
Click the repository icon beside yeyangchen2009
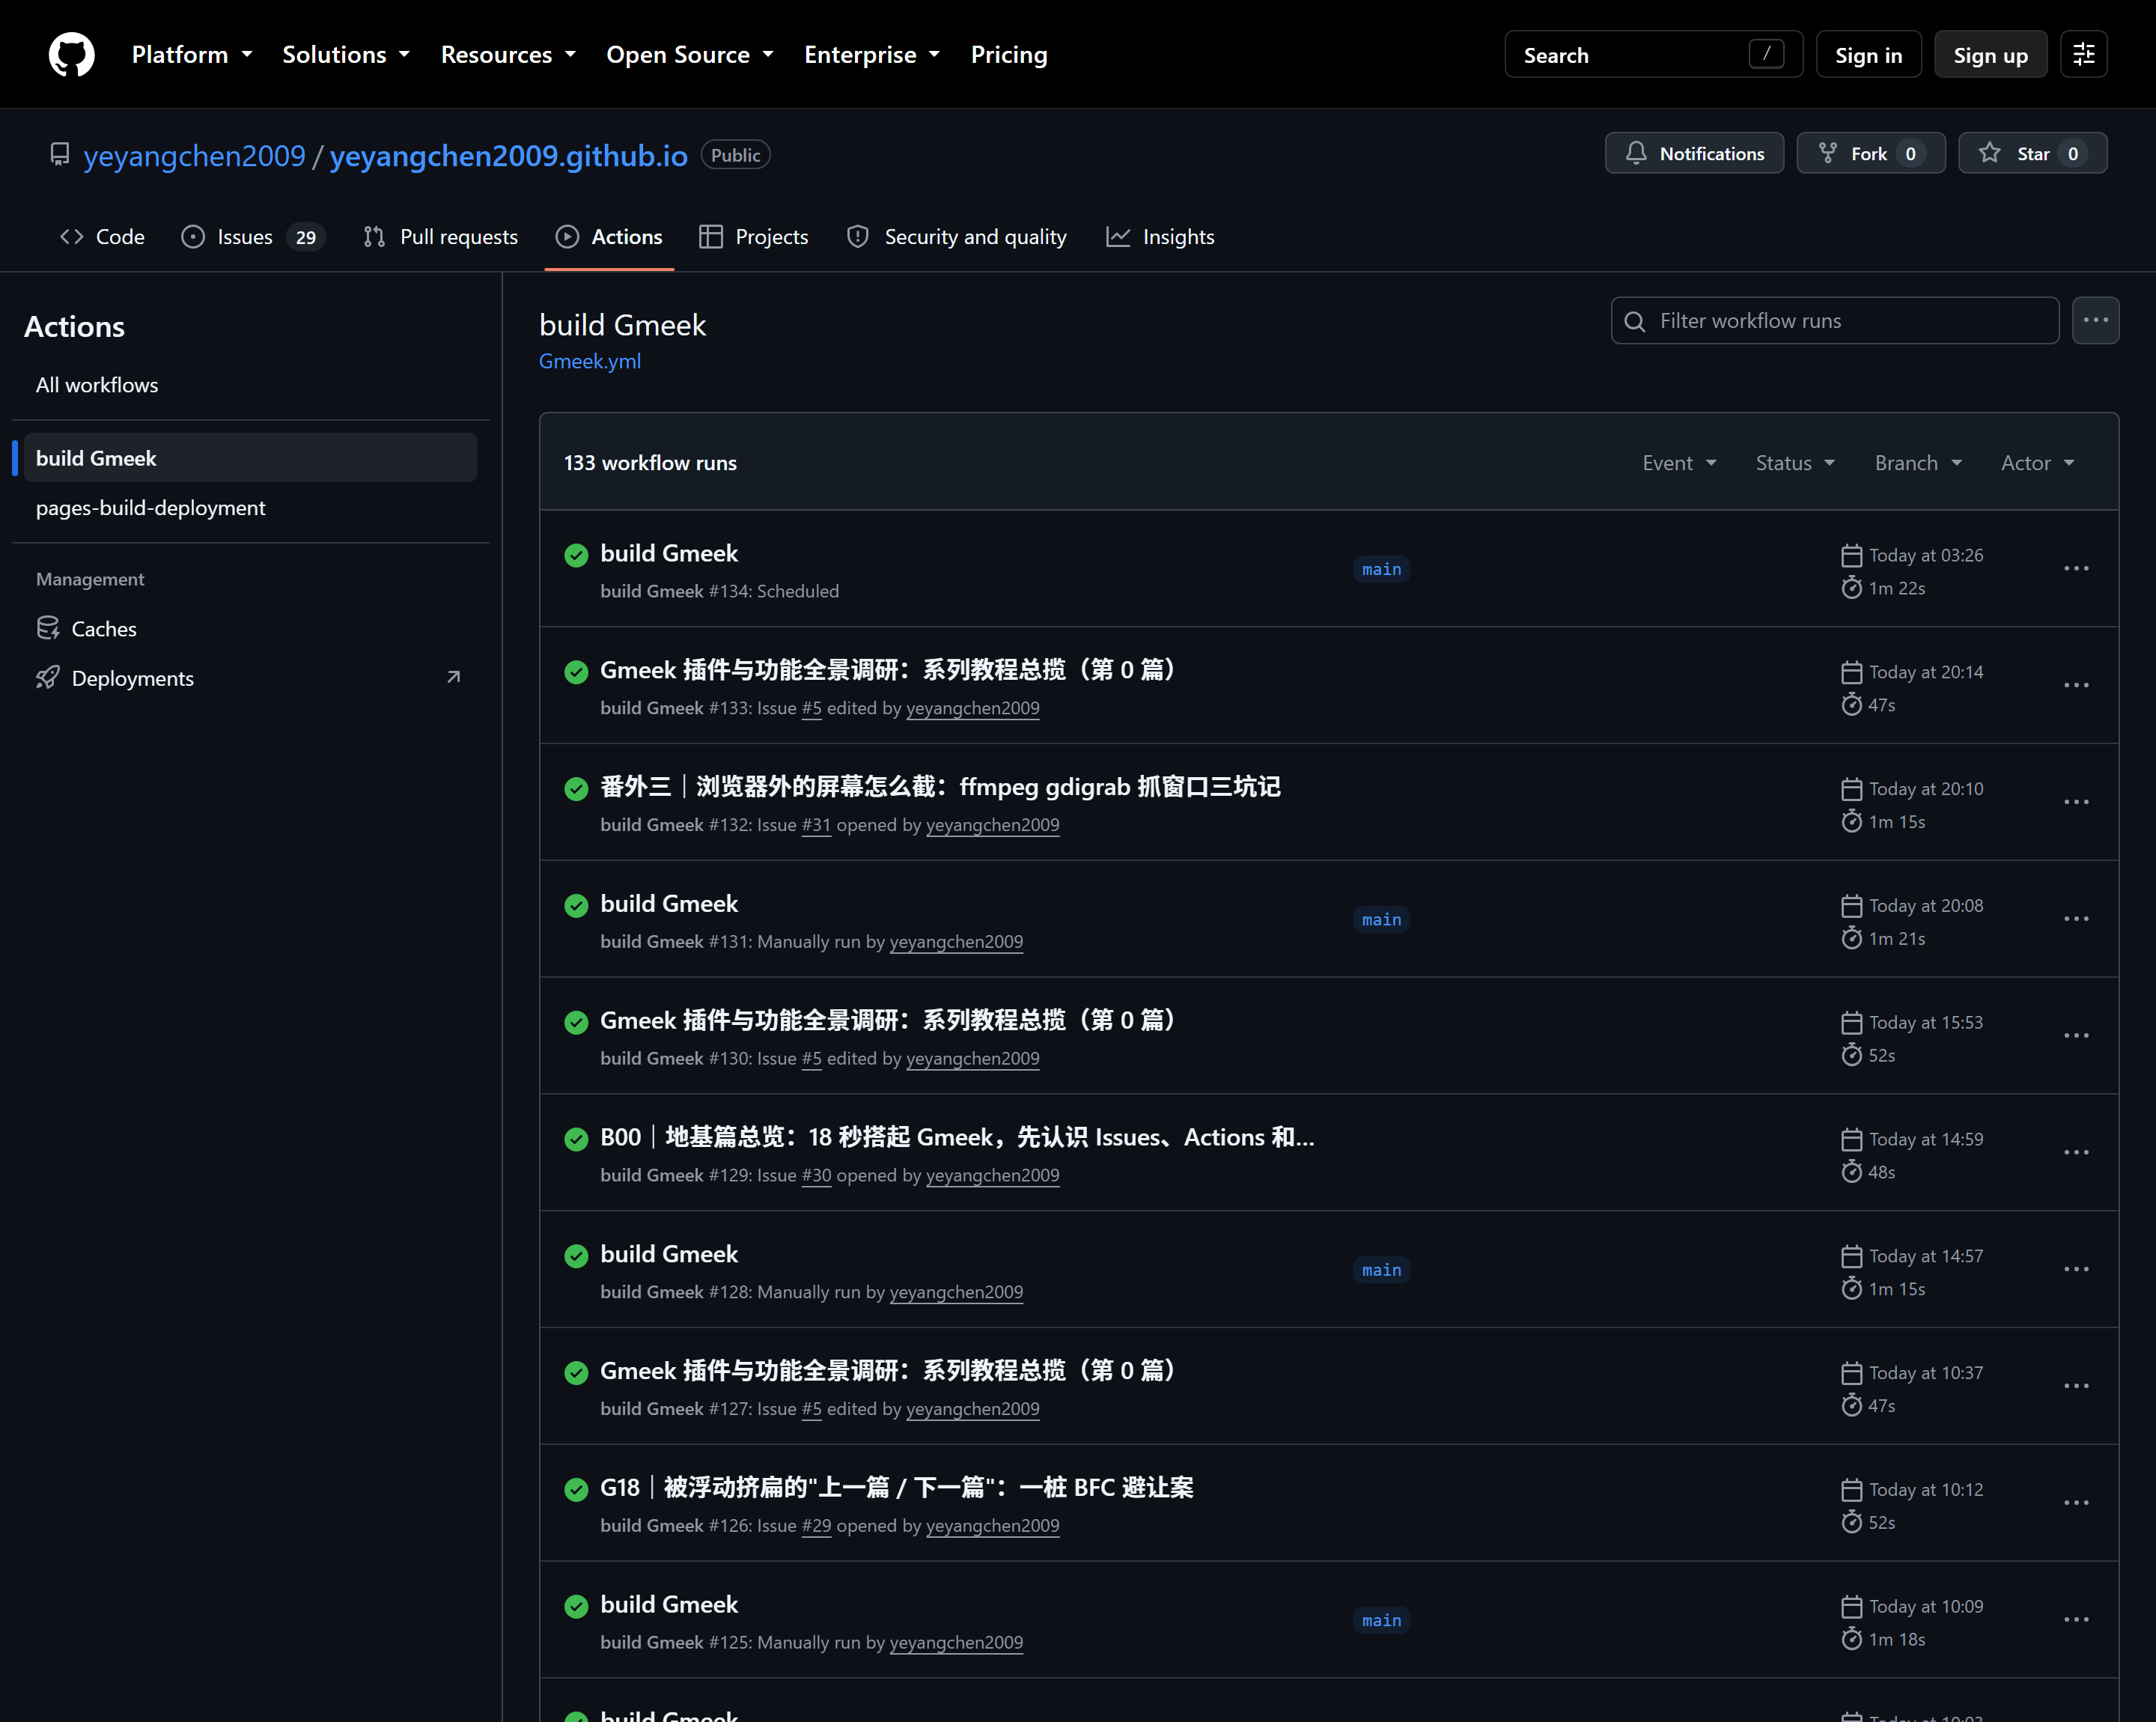coord(60,155)
